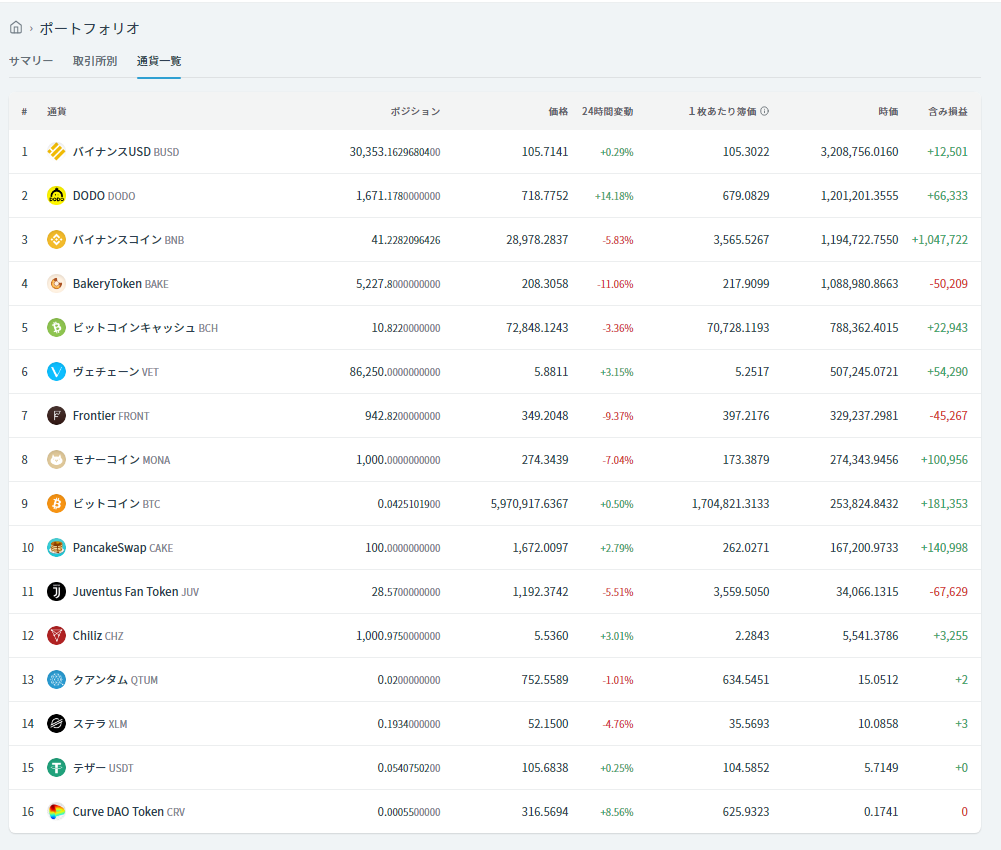Viewport: 1001px width, 850px height.
Task: Click the Stellar XLM icon
Action: [x=56, y=724]
